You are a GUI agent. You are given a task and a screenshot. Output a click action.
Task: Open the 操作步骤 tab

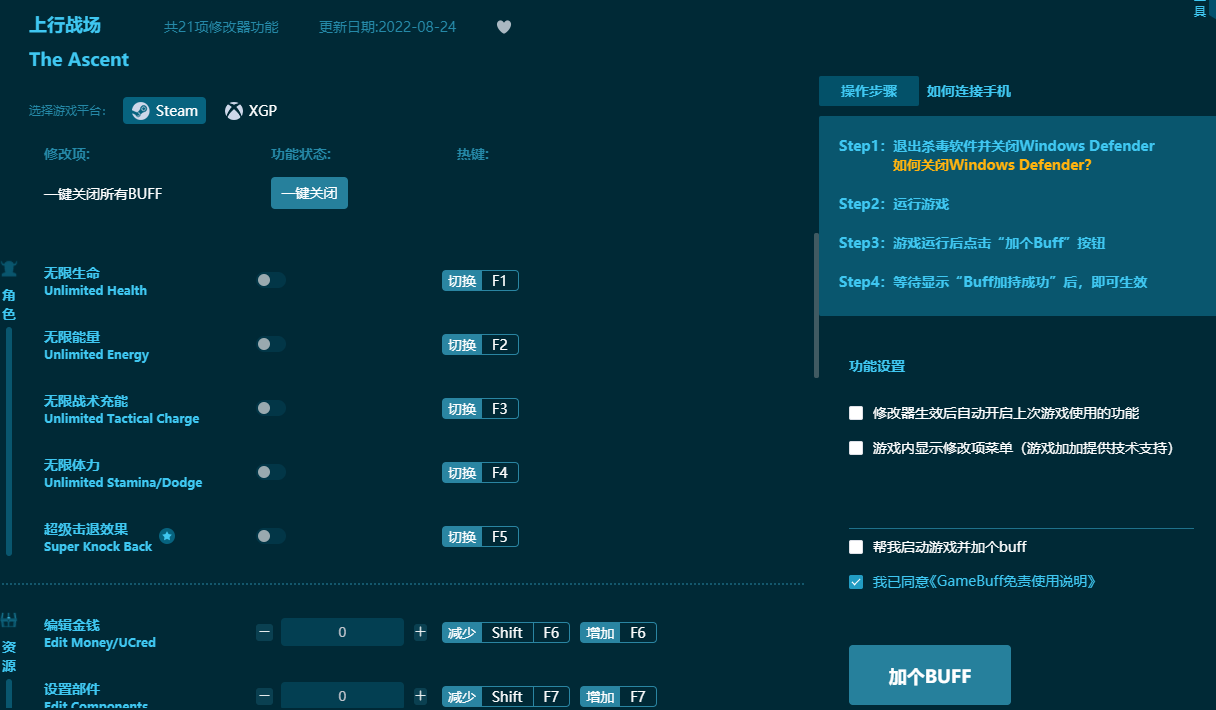[868, 91]
